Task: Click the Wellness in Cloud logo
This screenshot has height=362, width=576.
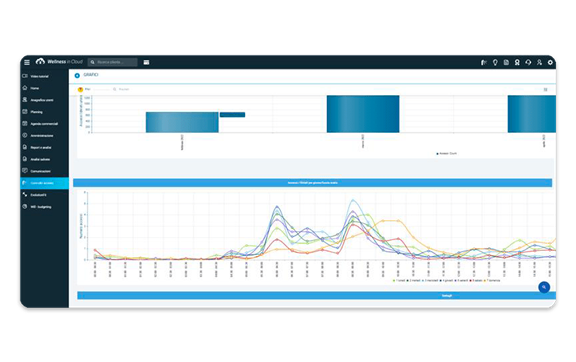Action: click(59, 61)
